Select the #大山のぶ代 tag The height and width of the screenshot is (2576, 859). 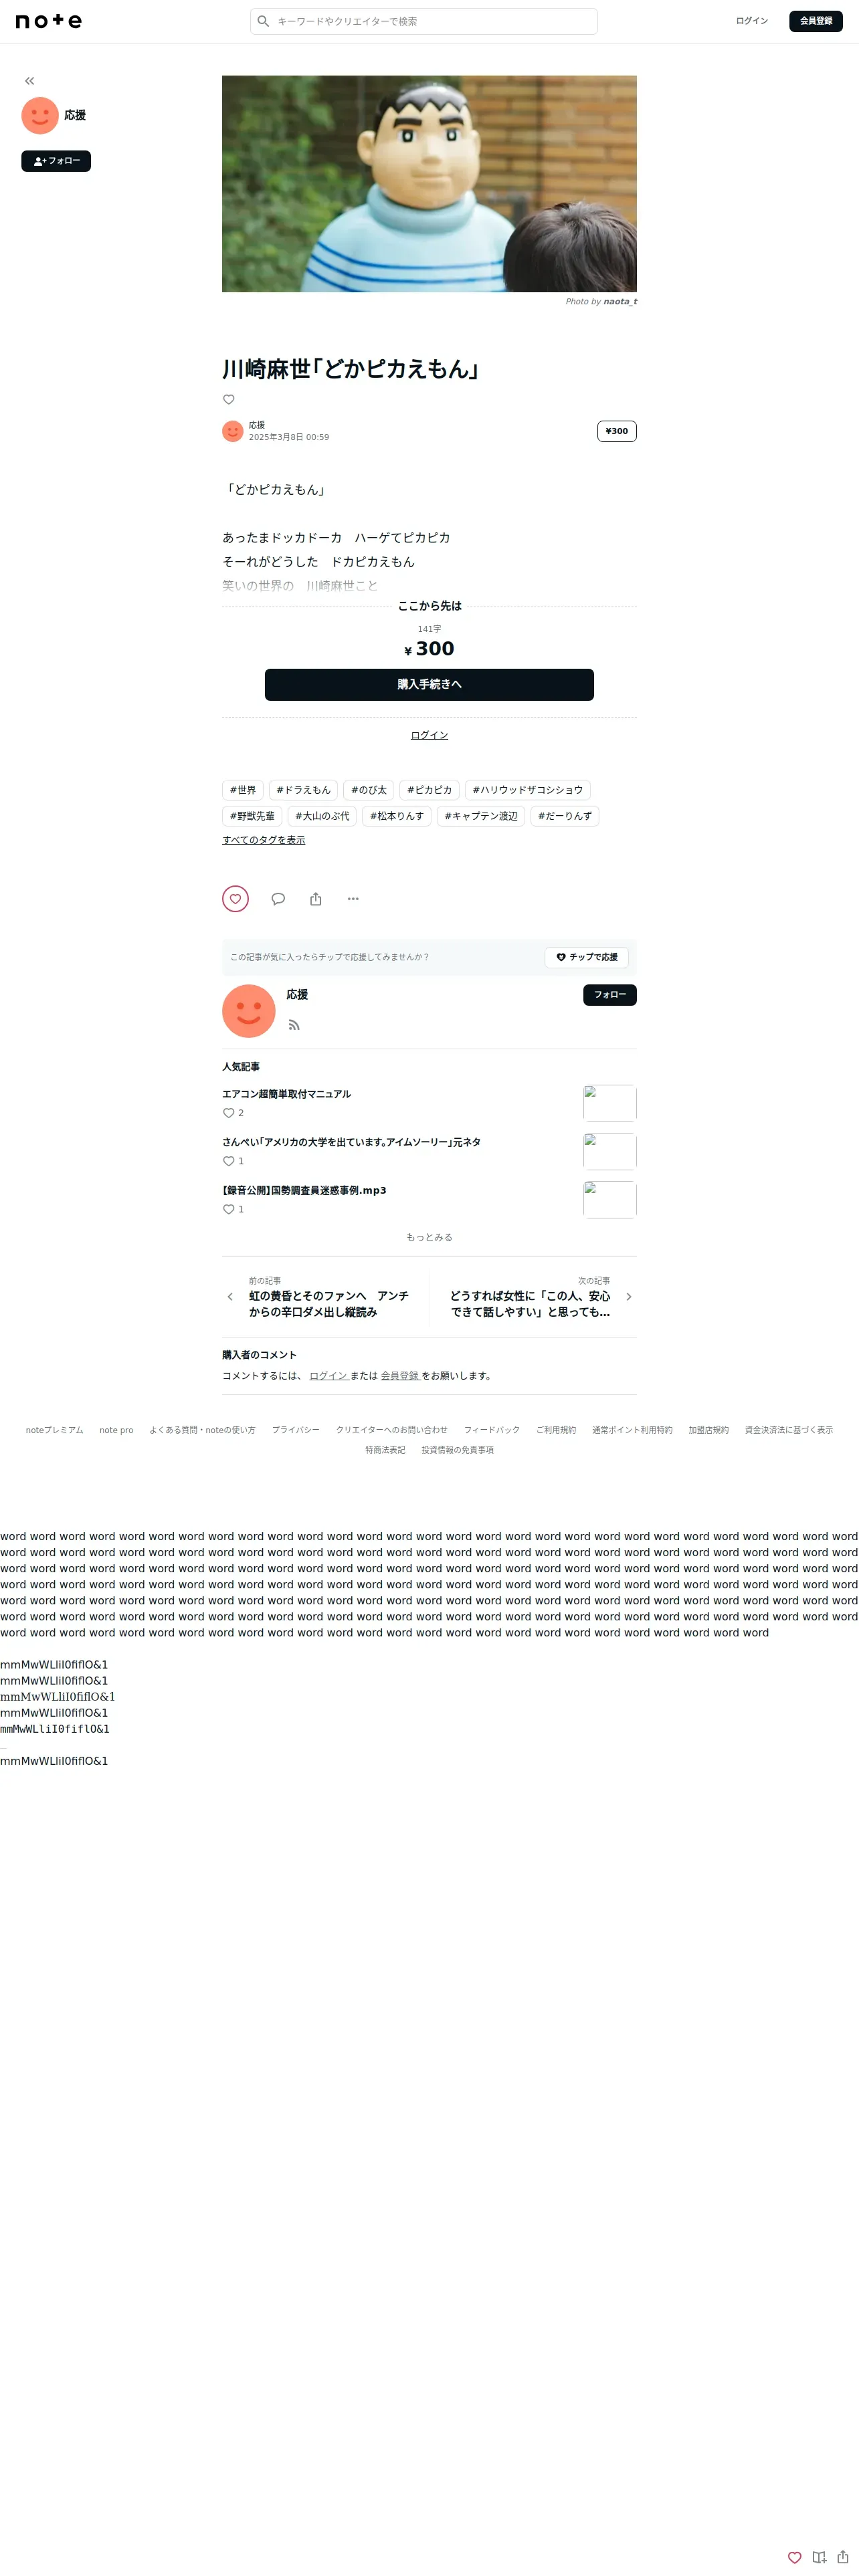(x=322, y=816)
